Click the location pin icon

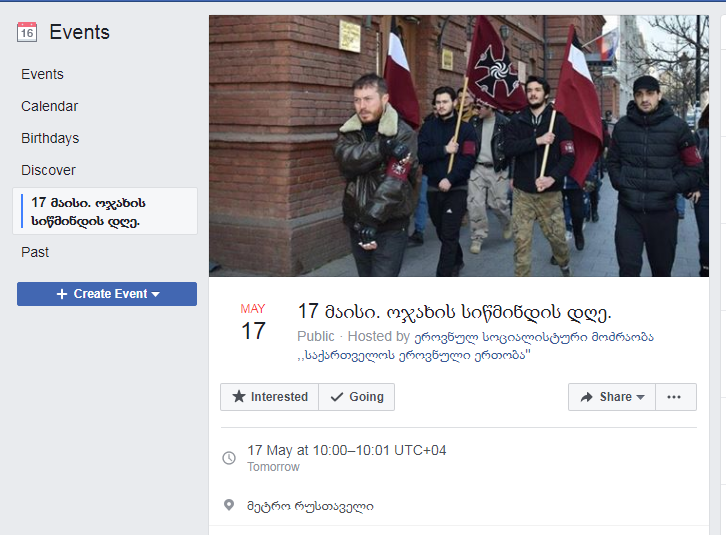(229, 505)
